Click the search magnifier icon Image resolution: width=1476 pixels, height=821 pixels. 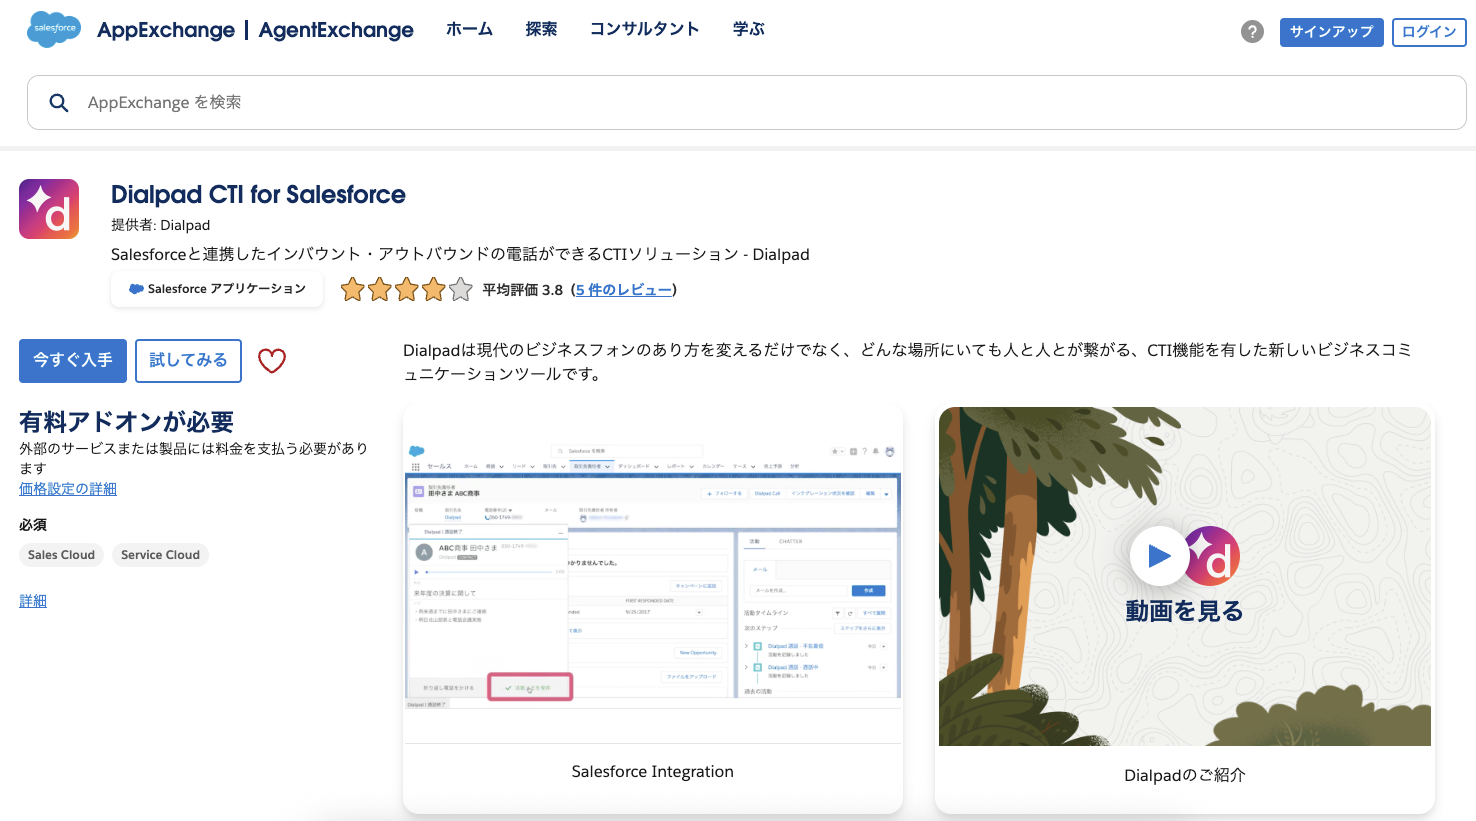click(x=59, y=103)
